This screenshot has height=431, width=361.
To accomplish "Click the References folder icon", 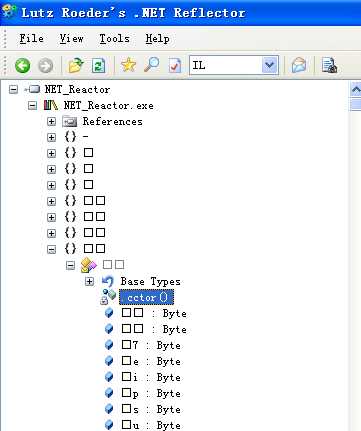I will pos(69,121).
